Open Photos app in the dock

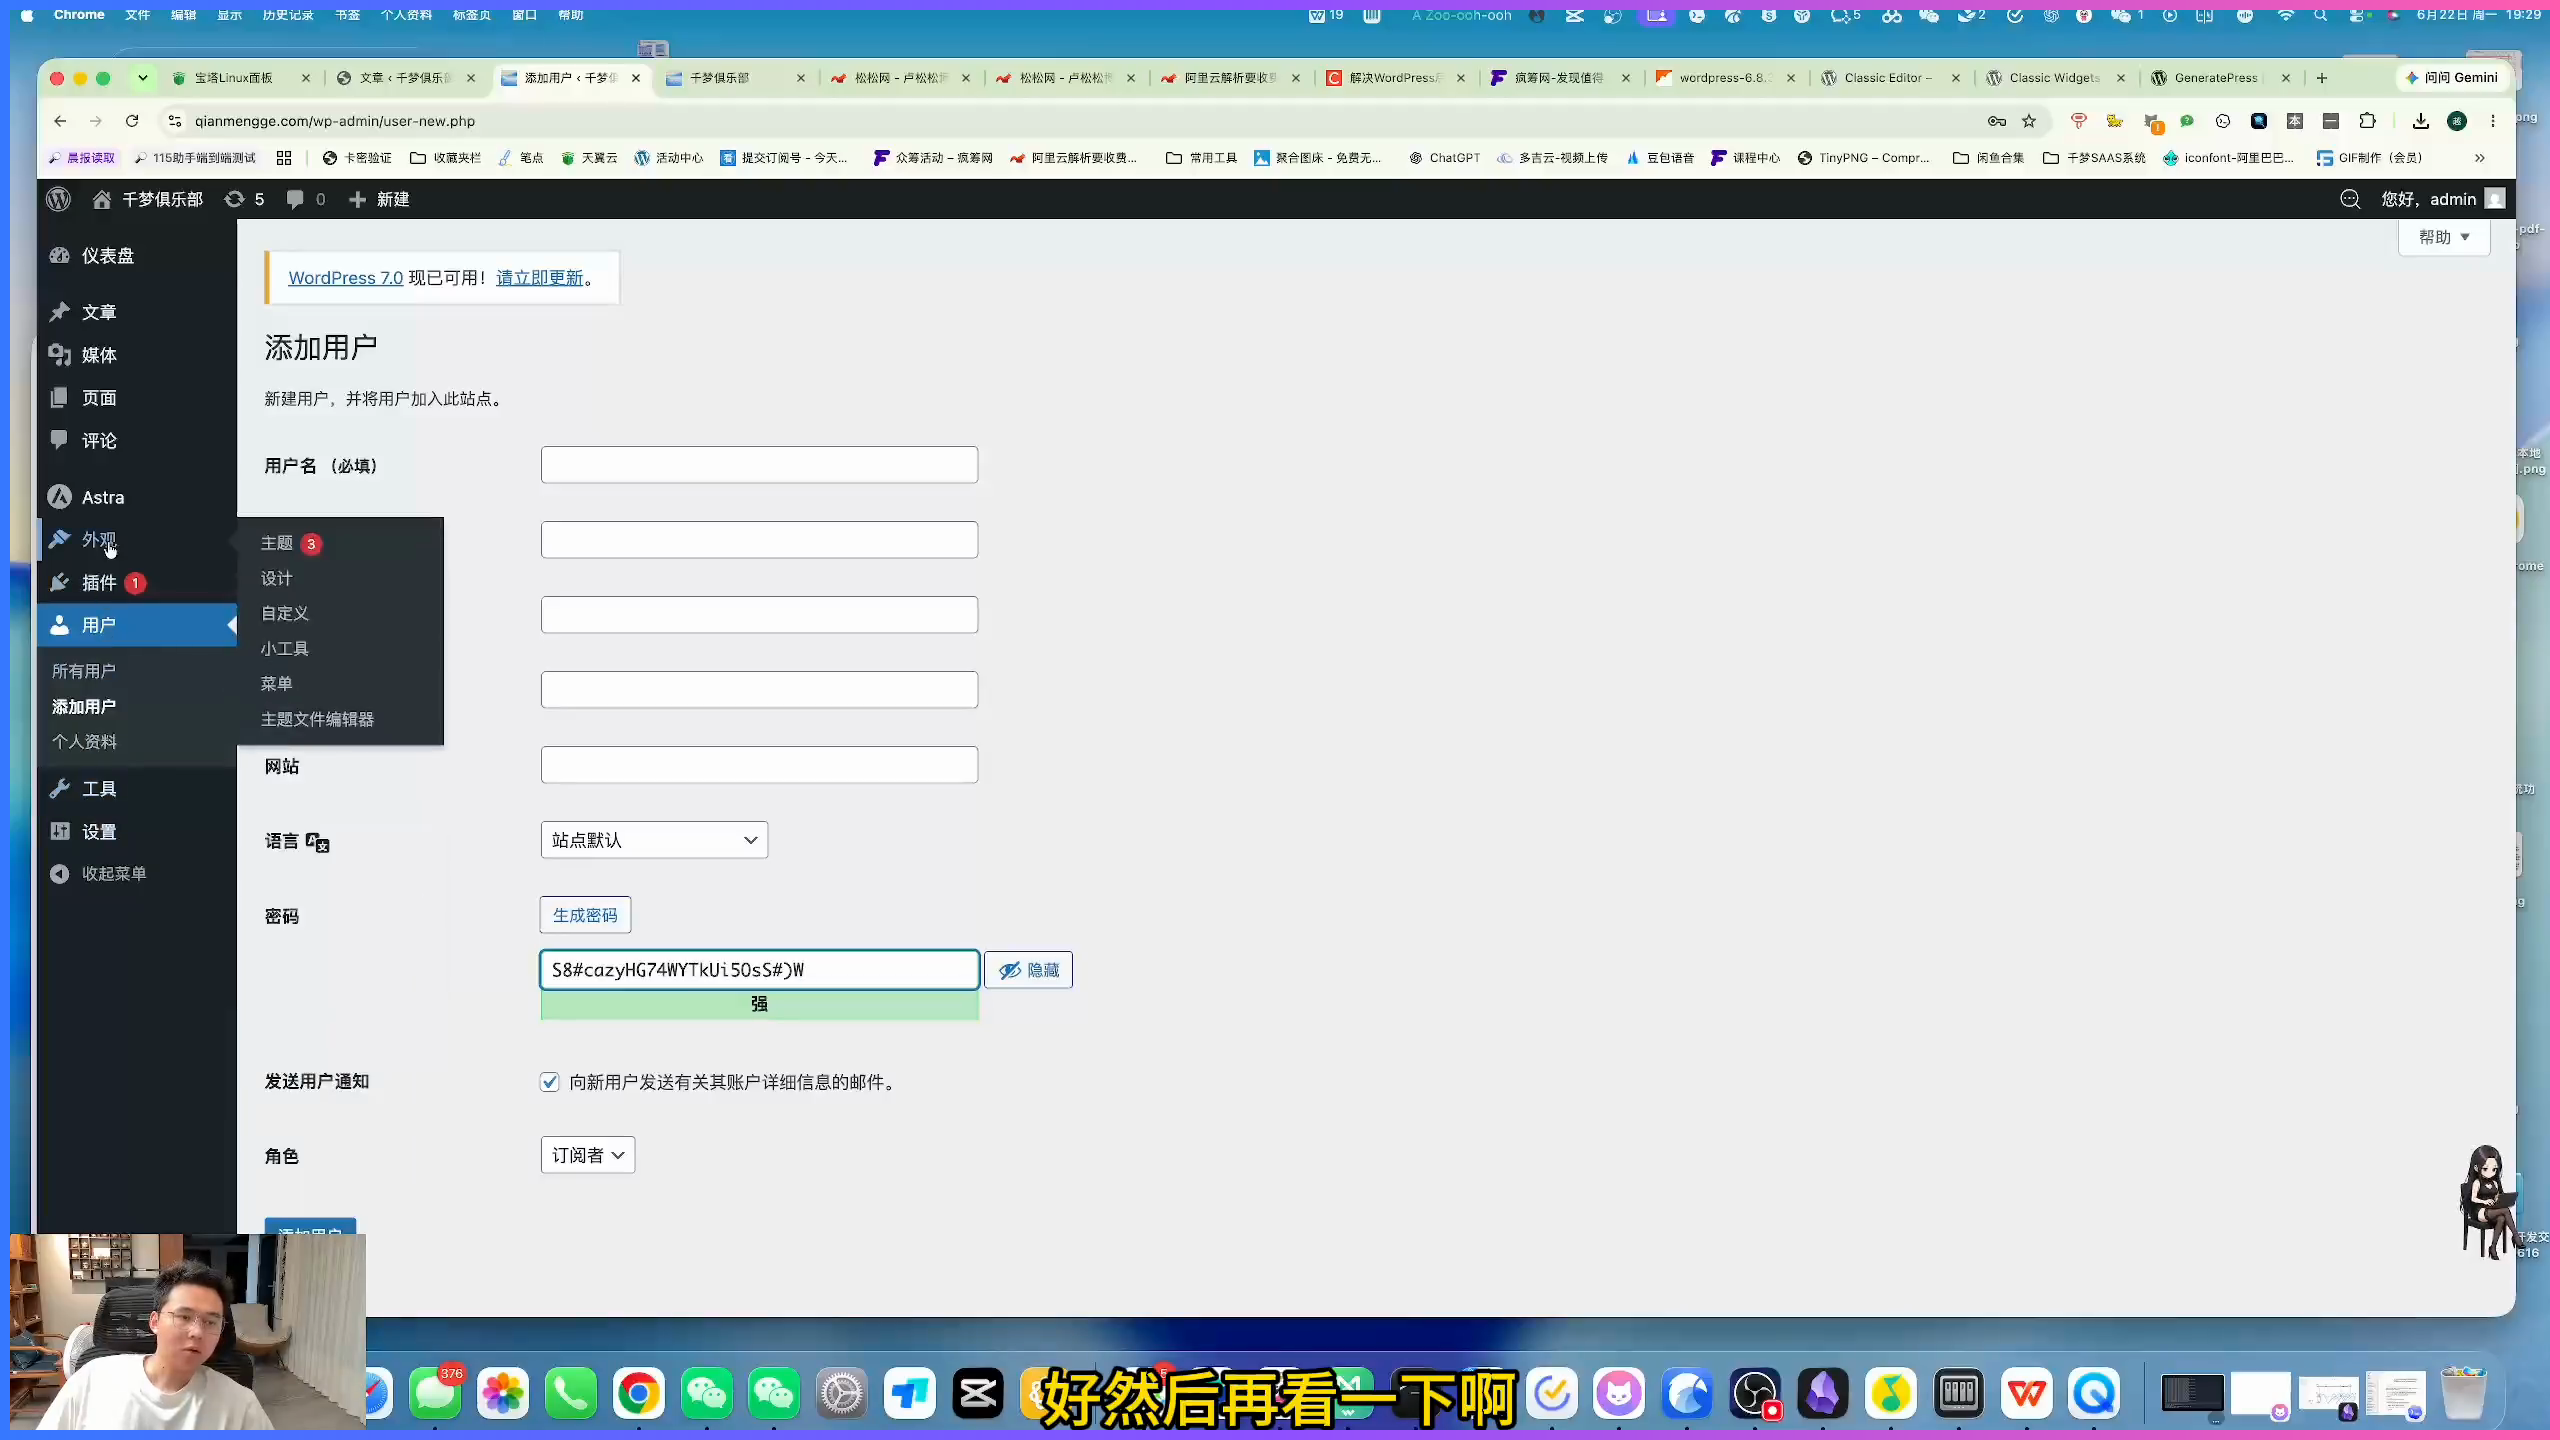coord(502,1393)
